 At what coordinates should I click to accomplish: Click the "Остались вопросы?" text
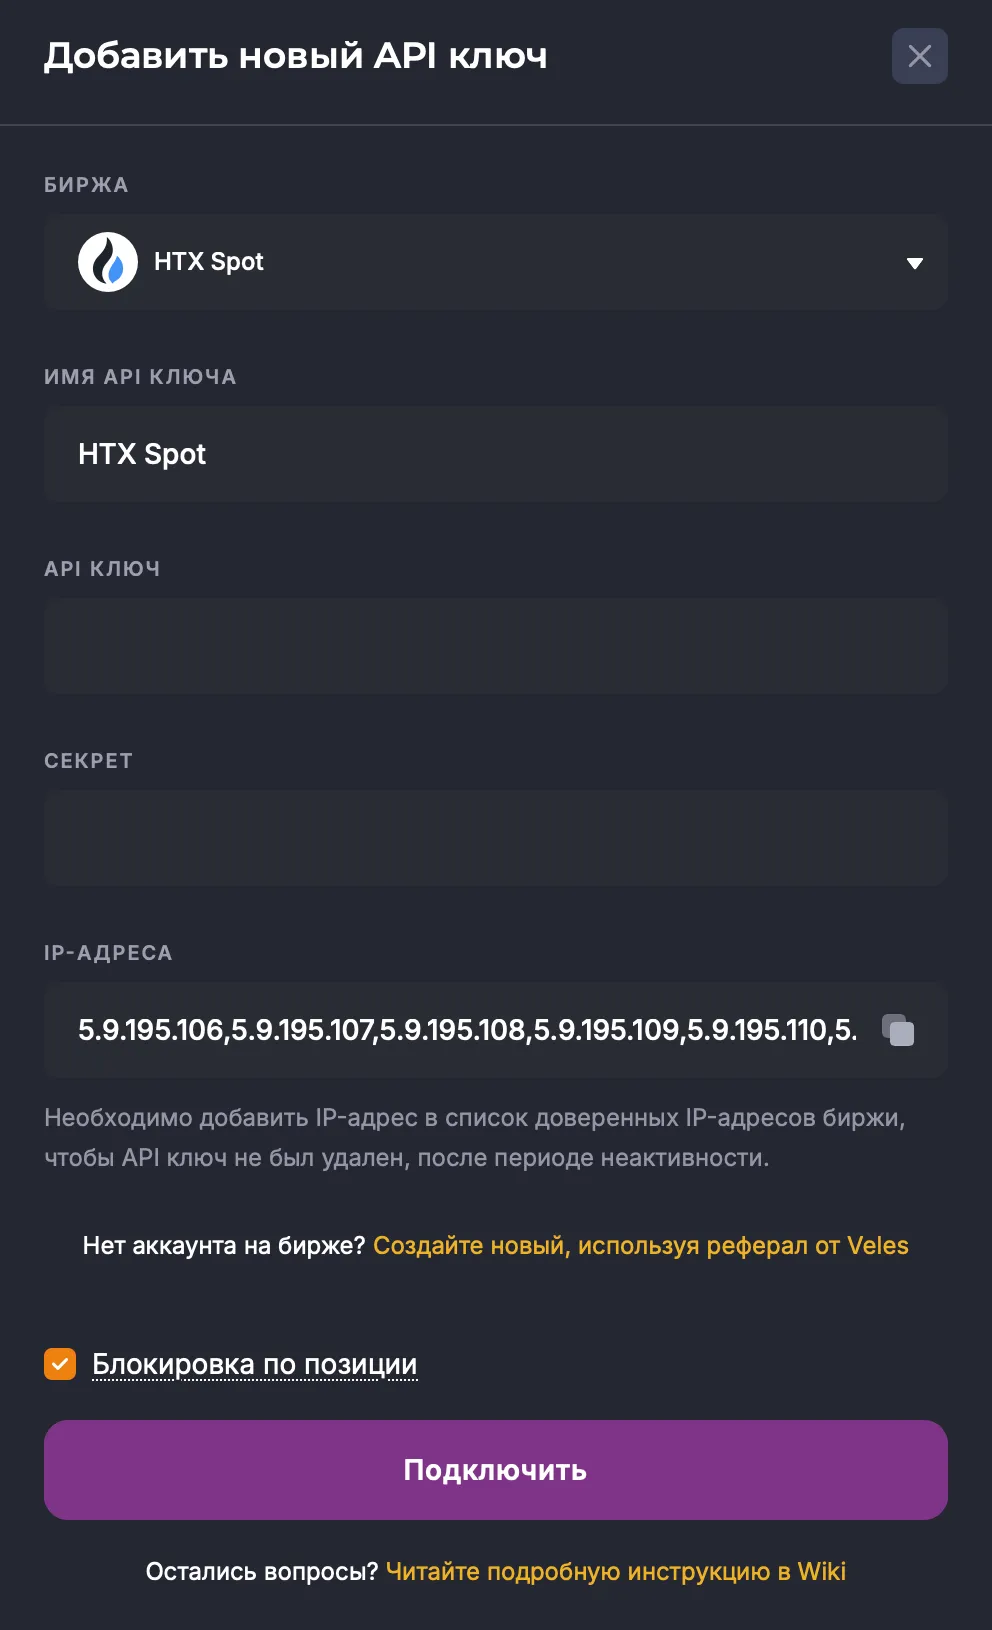click(x=261, y=1572)
